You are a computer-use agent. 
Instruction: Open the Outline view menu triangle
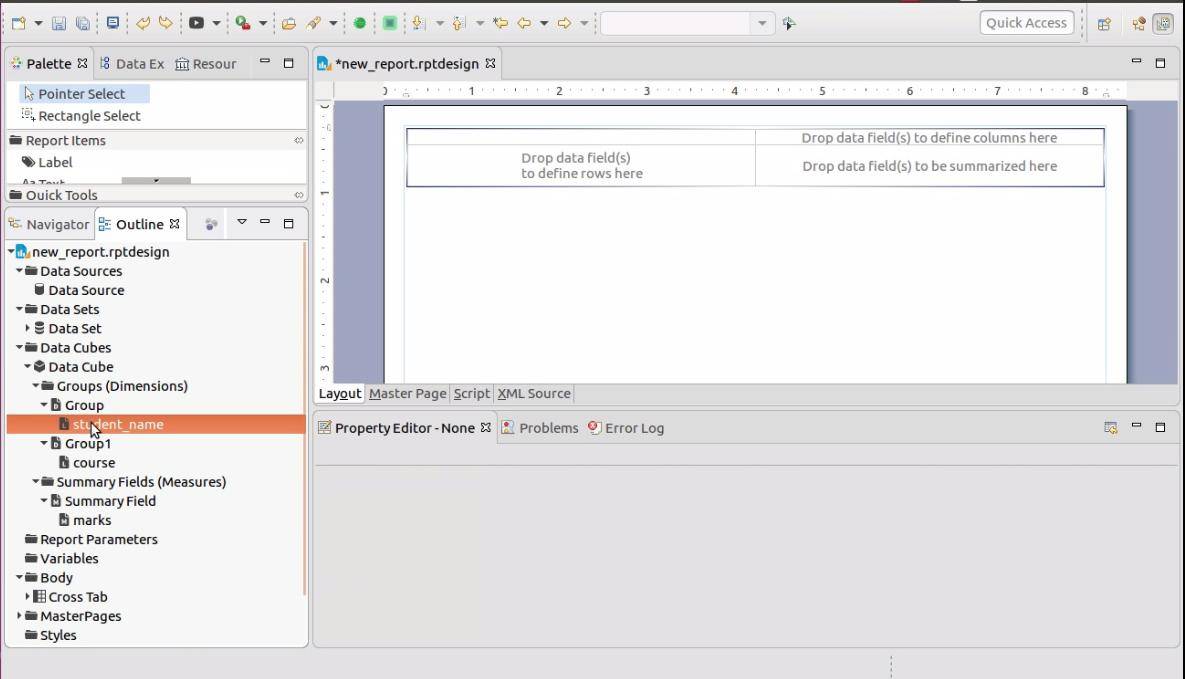point(242,223)
